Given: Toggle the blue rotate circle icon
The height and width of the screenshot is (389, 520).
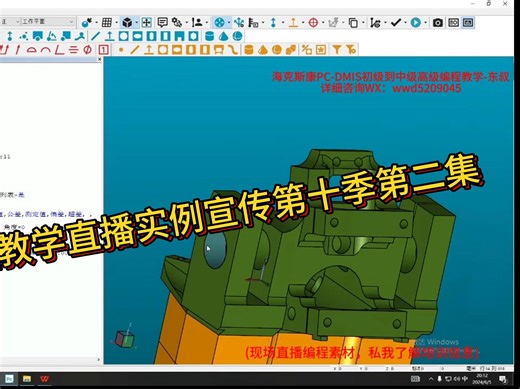Looking at the screenshot, I should click(x=219, y=23).
